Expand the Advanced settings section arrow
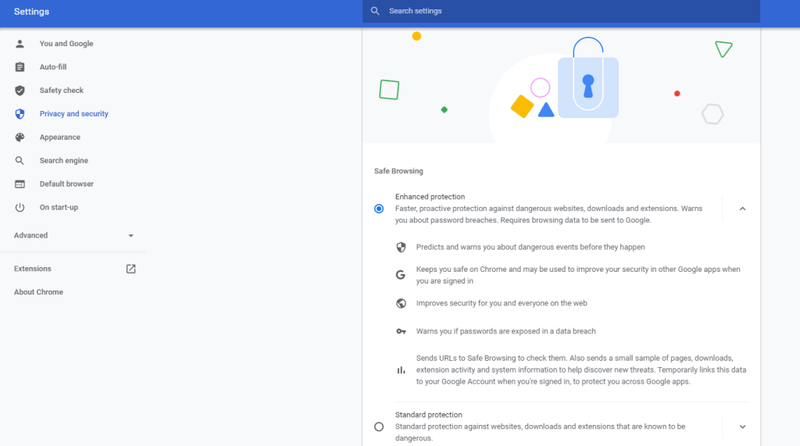 (131, 236)
